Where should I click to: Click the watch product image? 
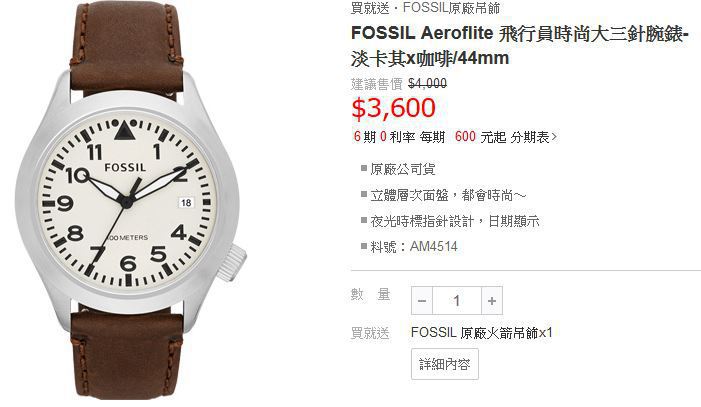[131, 200]
